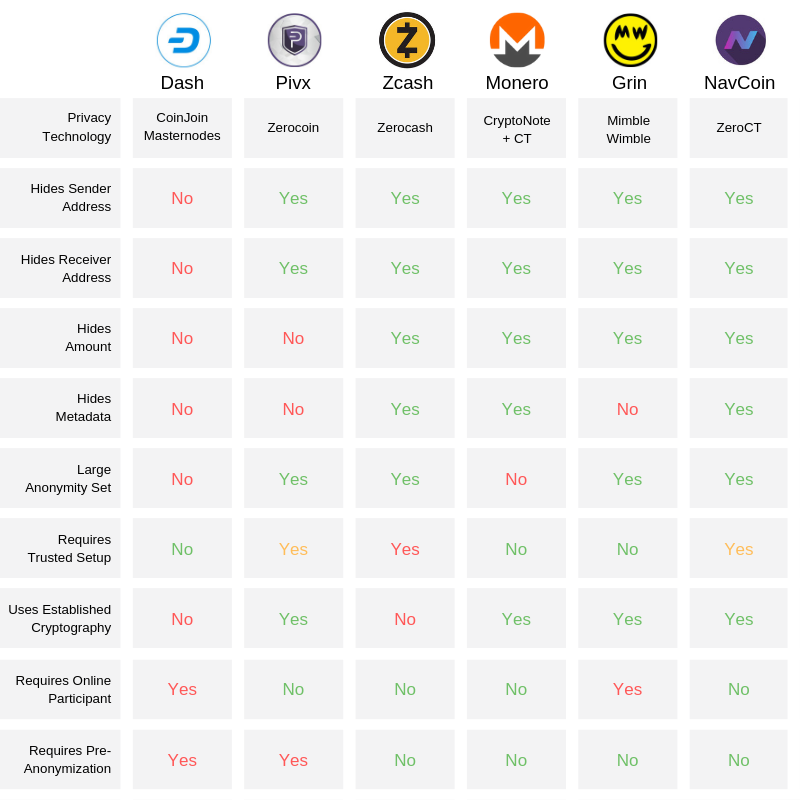Viewport: 800px width, 800px height.
Task: Select the Mimble Wimble cell
Action: tap(628, 128)
